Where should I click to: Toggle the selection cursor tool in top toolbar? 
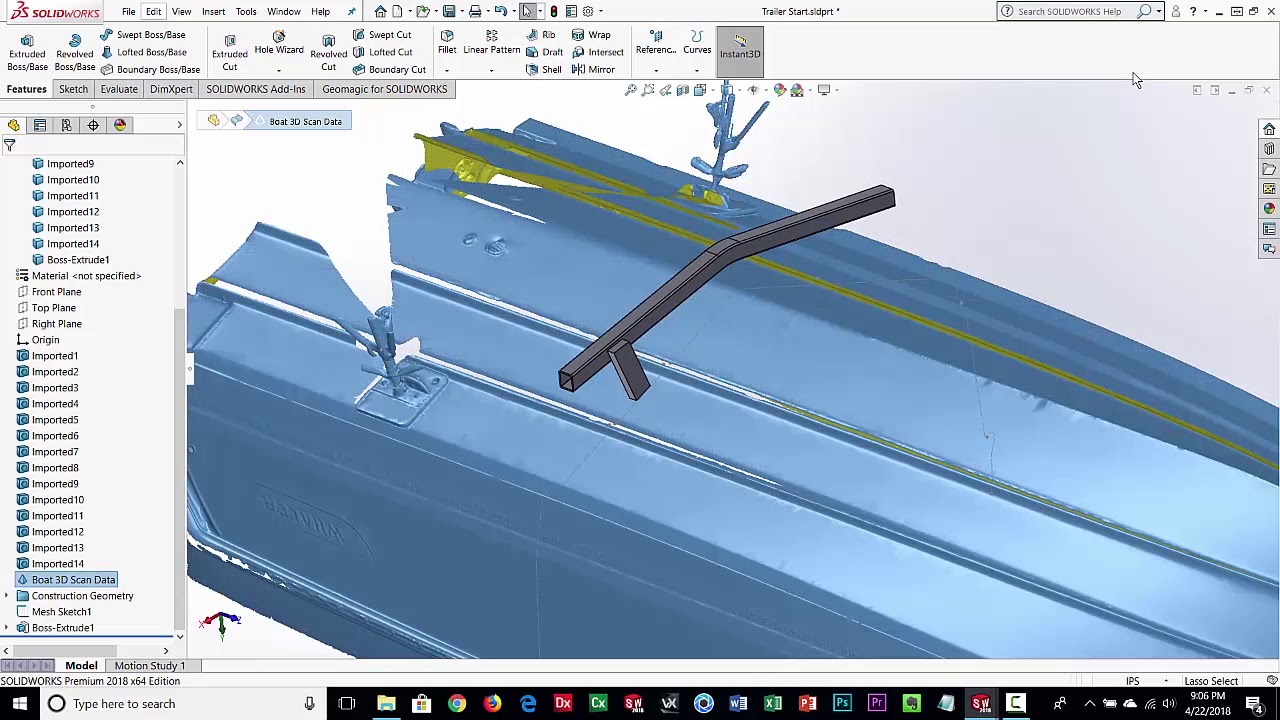click(527, 11)
